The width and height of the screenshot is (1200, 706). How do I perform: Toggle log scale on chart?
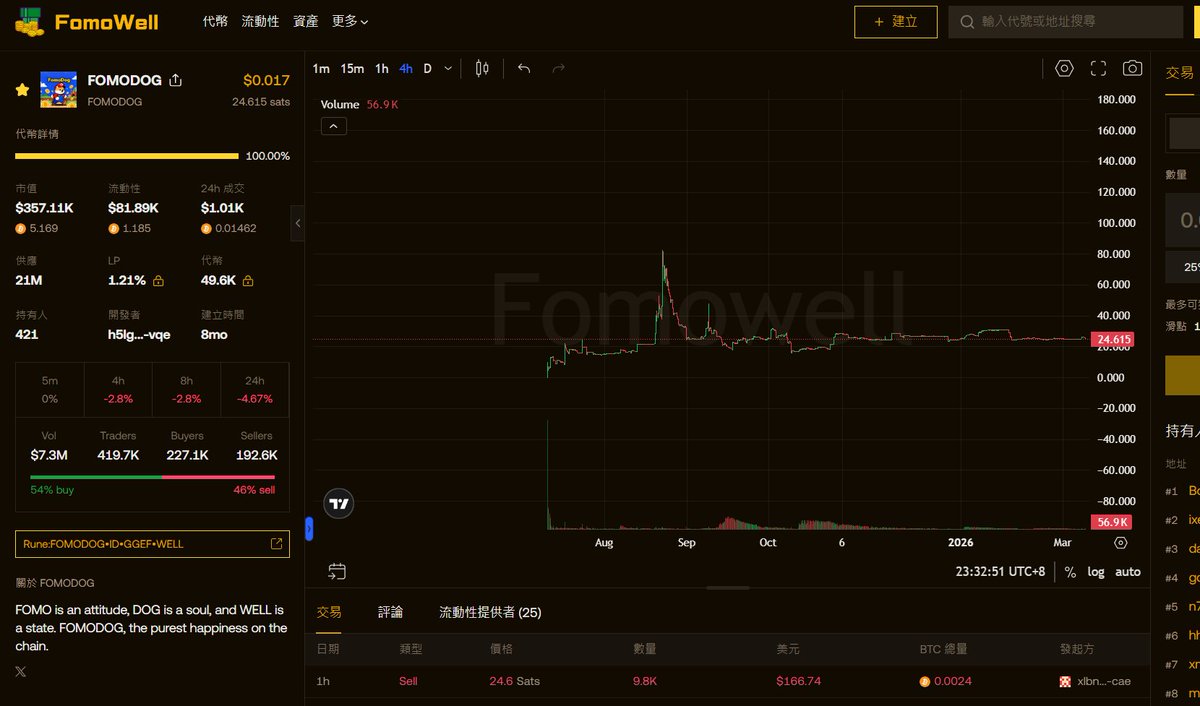pos(1096,572)
